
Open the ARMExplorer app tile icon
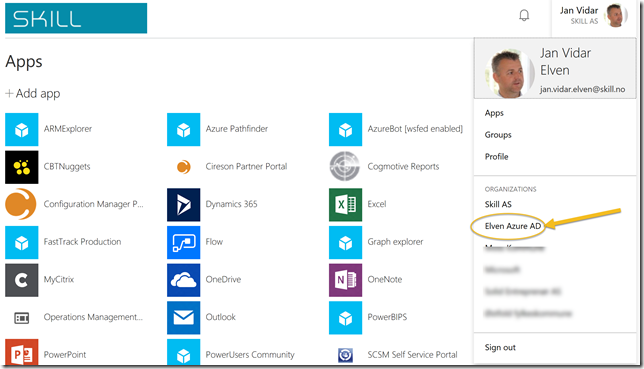tap(22, 129)
